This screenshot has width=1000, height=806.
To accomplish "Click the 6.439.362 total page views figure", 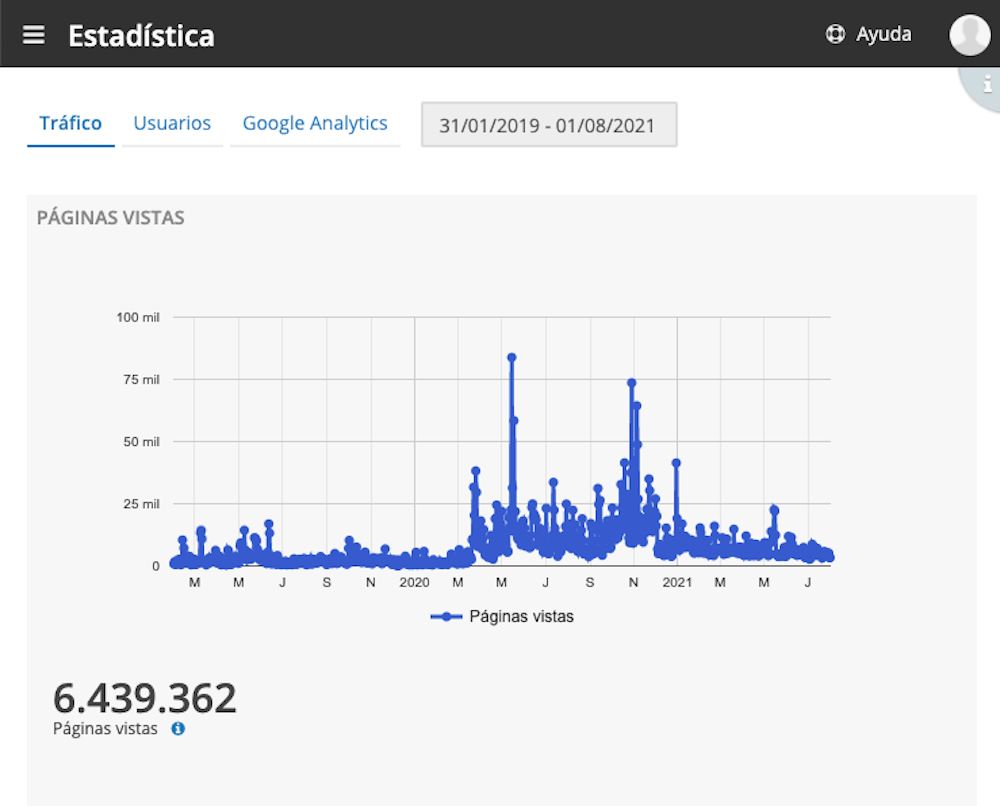I will coord(145,698).
